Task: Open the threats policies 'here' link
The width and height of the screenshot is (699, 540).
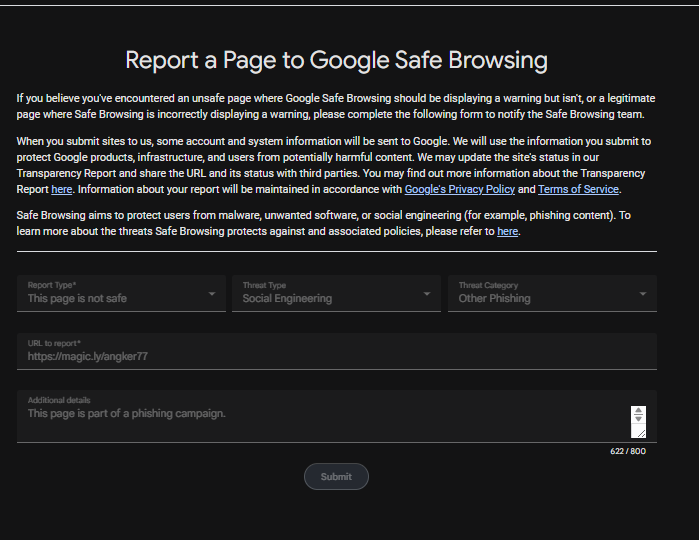Action: coord(507,231)
